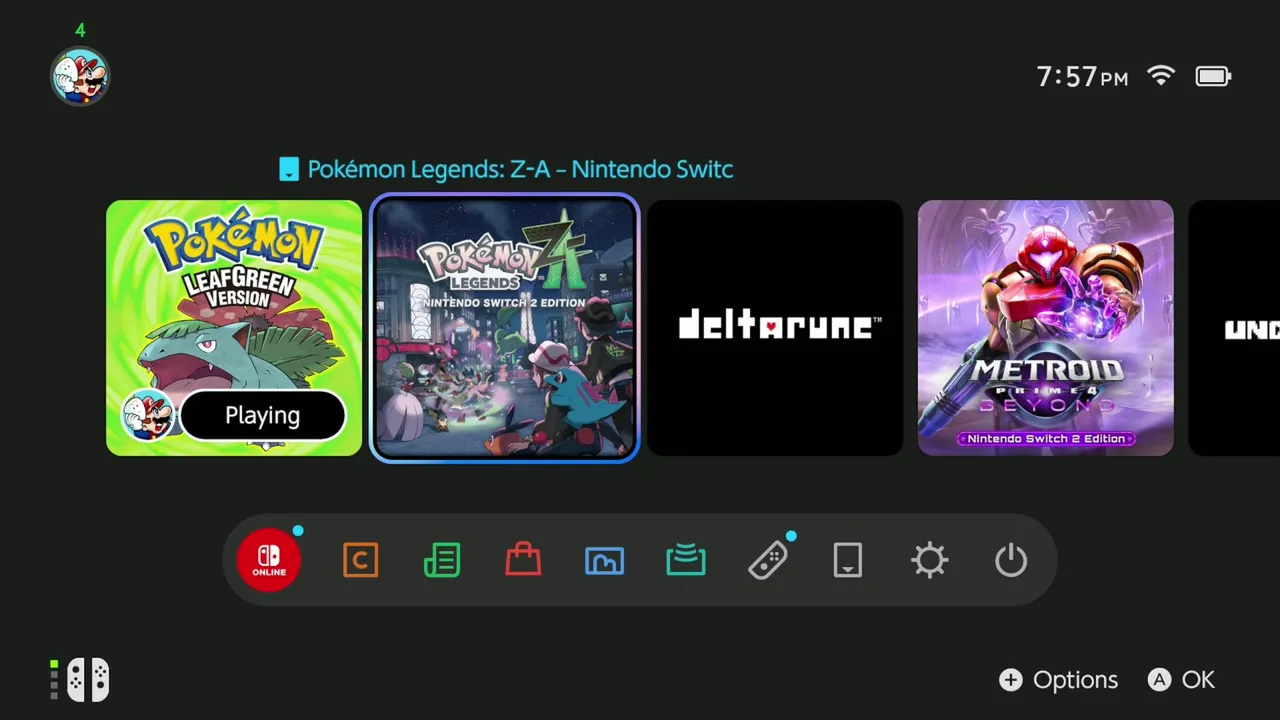Click the Wi-Fi status icon
Viewport: 1280px width, 720px height.
tap(1161, 76)
